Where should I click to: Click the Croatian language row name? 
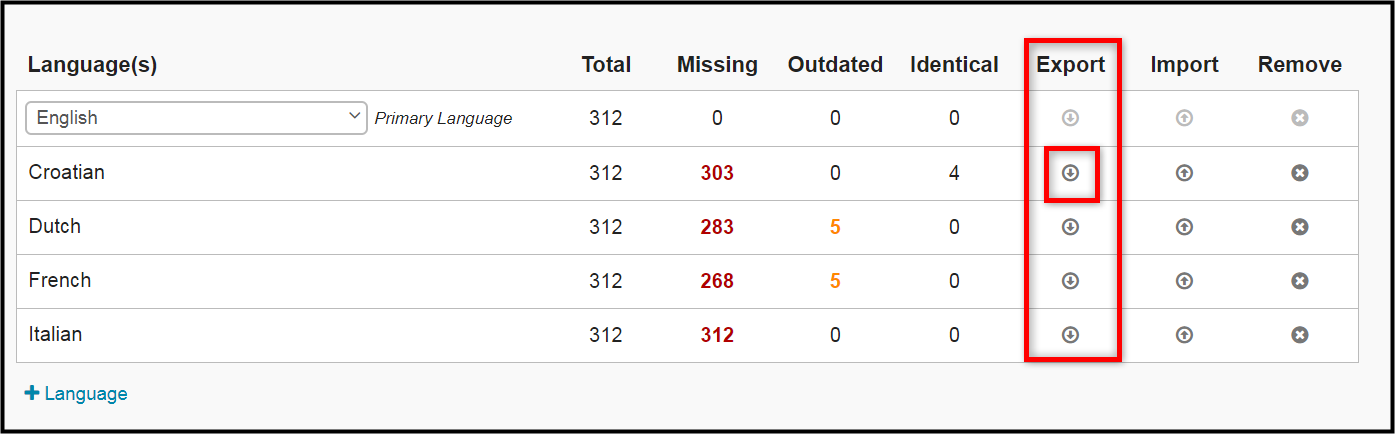click(x=66, y=172)
